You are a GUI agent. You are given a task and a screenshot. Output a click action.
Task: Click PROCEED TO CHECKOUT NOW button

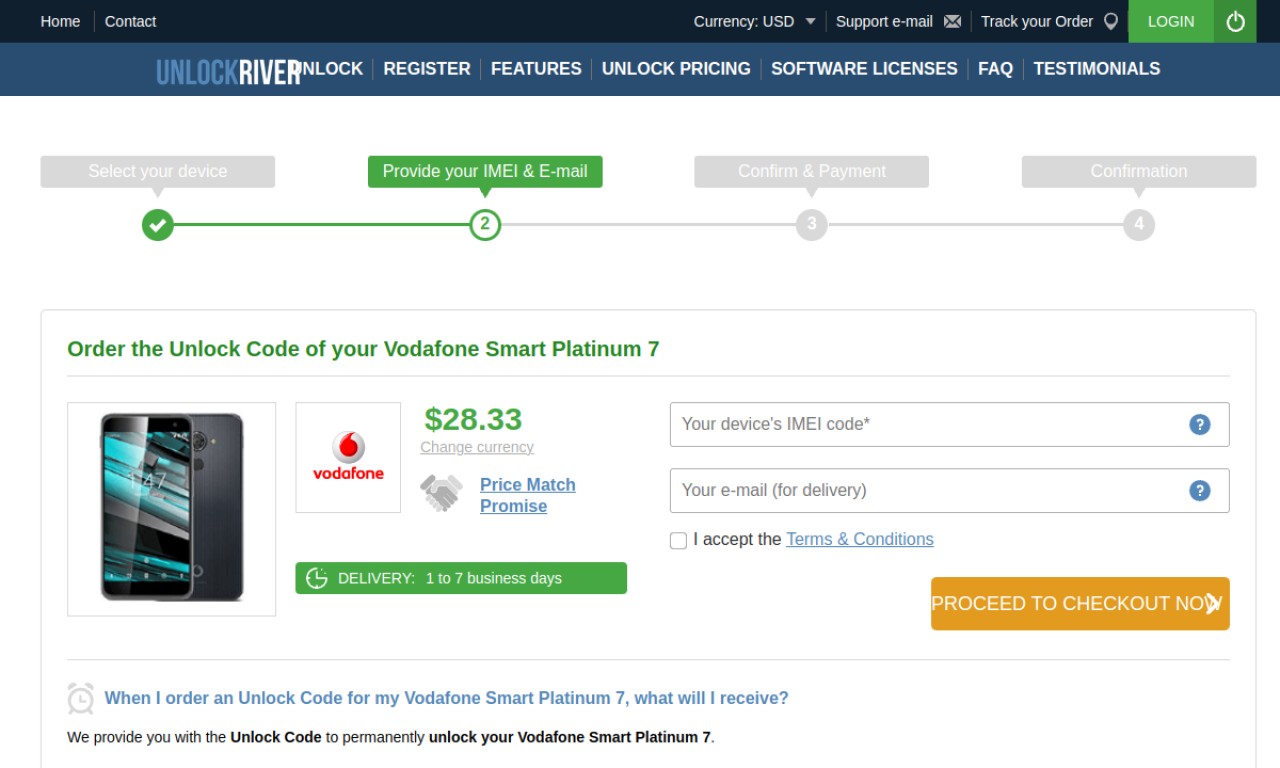click(x=1080, y=603)
